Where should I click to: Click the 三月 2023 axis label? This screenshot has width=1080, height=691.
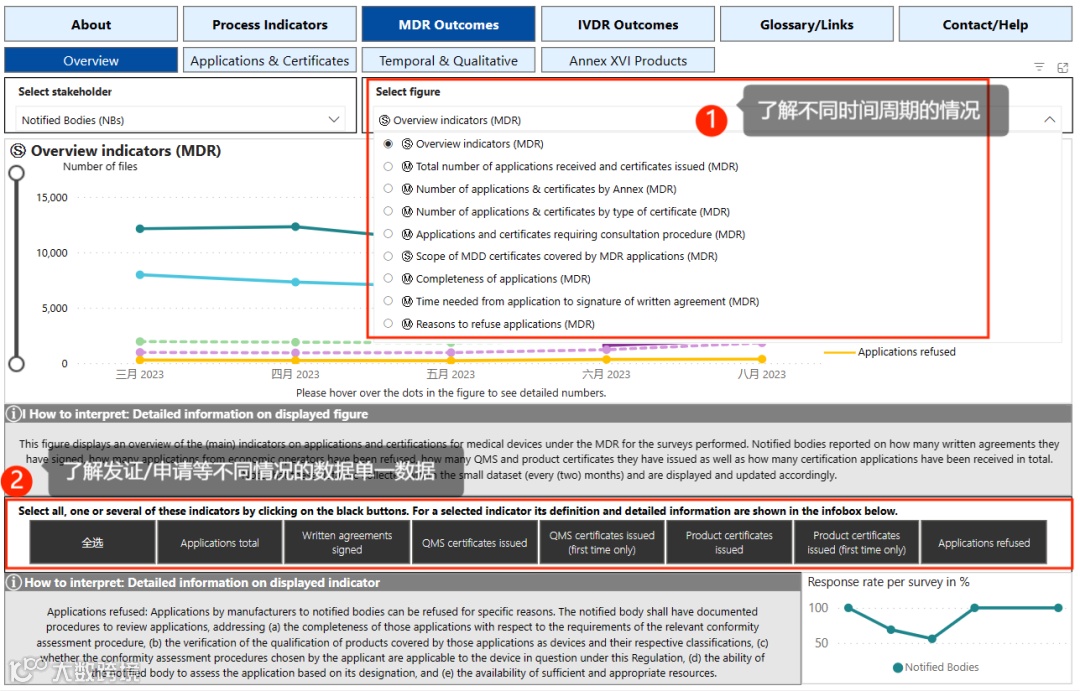140,374
